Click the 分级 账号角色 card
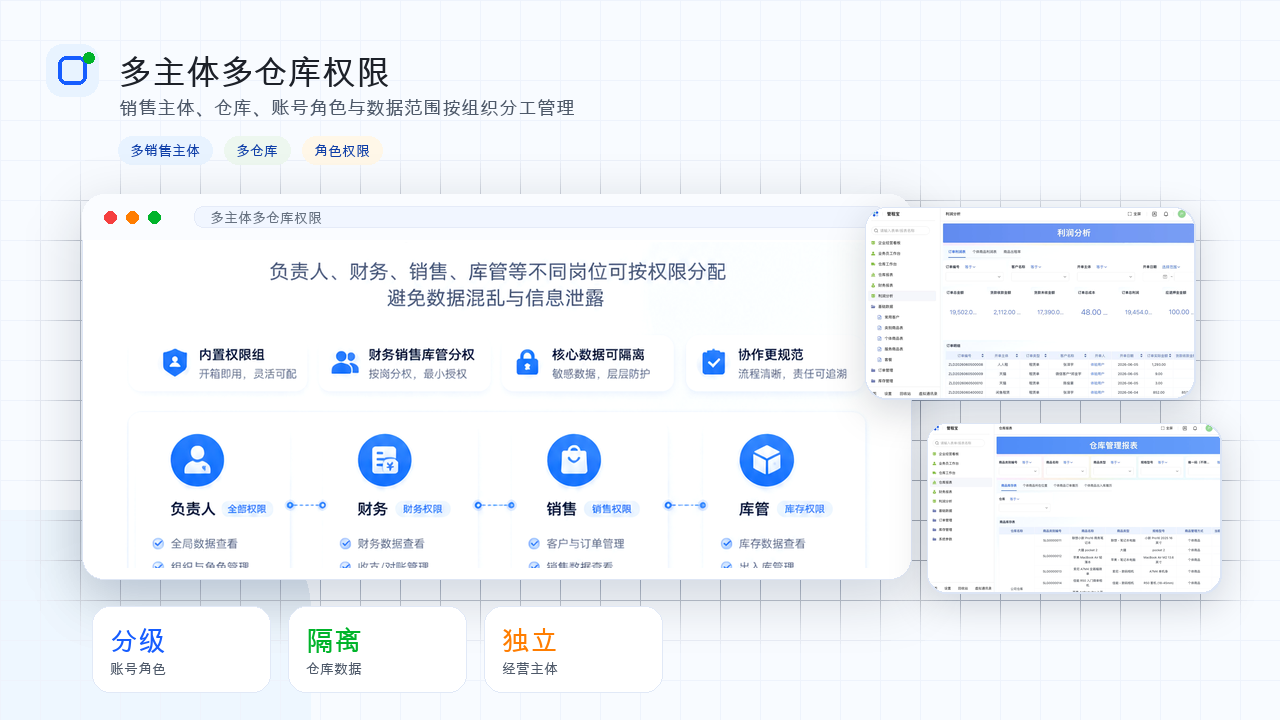Screen dimensions: 1280x720 pos(181,649)
